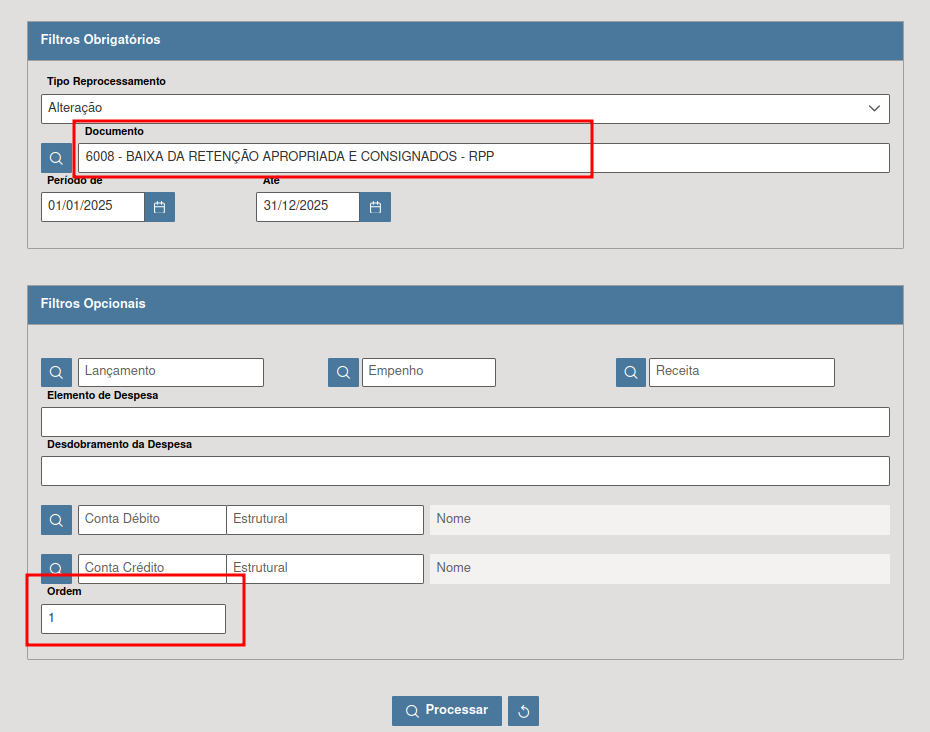
Task: Click the Período de date input 01/01/2025
Action: pos(92,207)
